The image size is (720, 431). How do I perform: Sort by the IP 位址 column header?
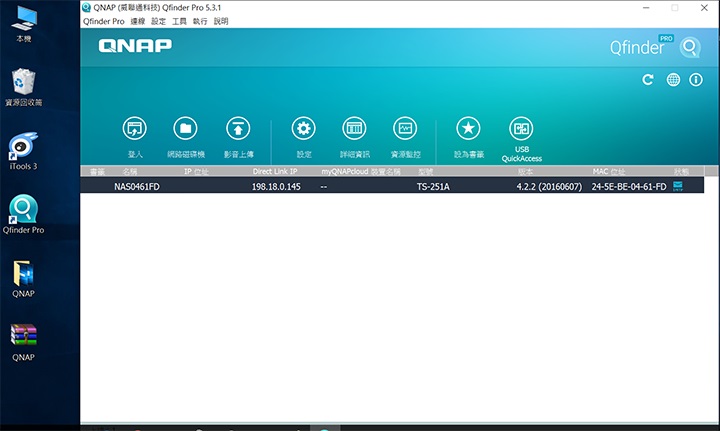point(197,171)
